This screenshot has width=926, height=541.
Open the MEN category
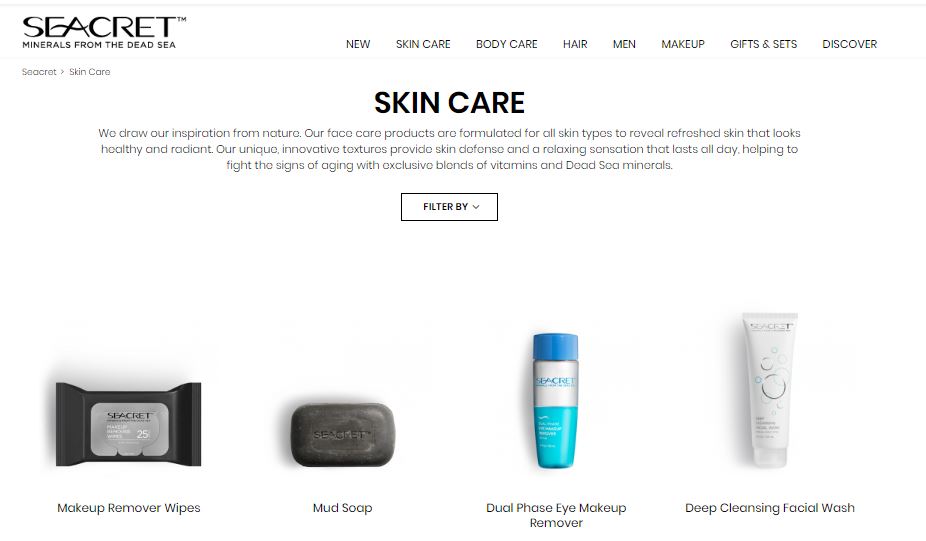click(x=624, y=44)
